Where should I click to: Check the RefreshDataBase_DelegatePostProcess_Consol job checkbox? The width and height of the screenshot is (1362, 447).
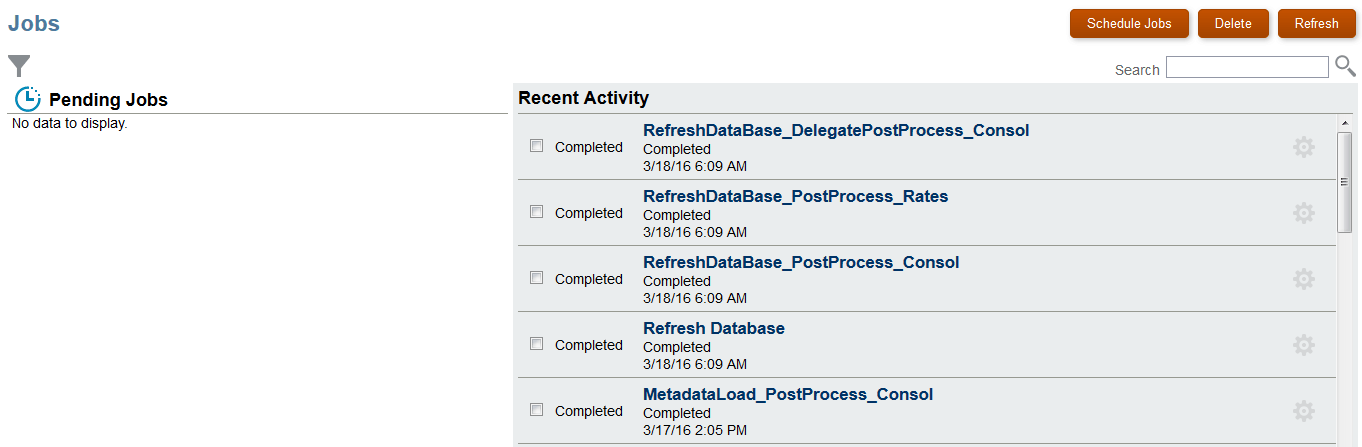pyautogui.click(x=537, y=146)
